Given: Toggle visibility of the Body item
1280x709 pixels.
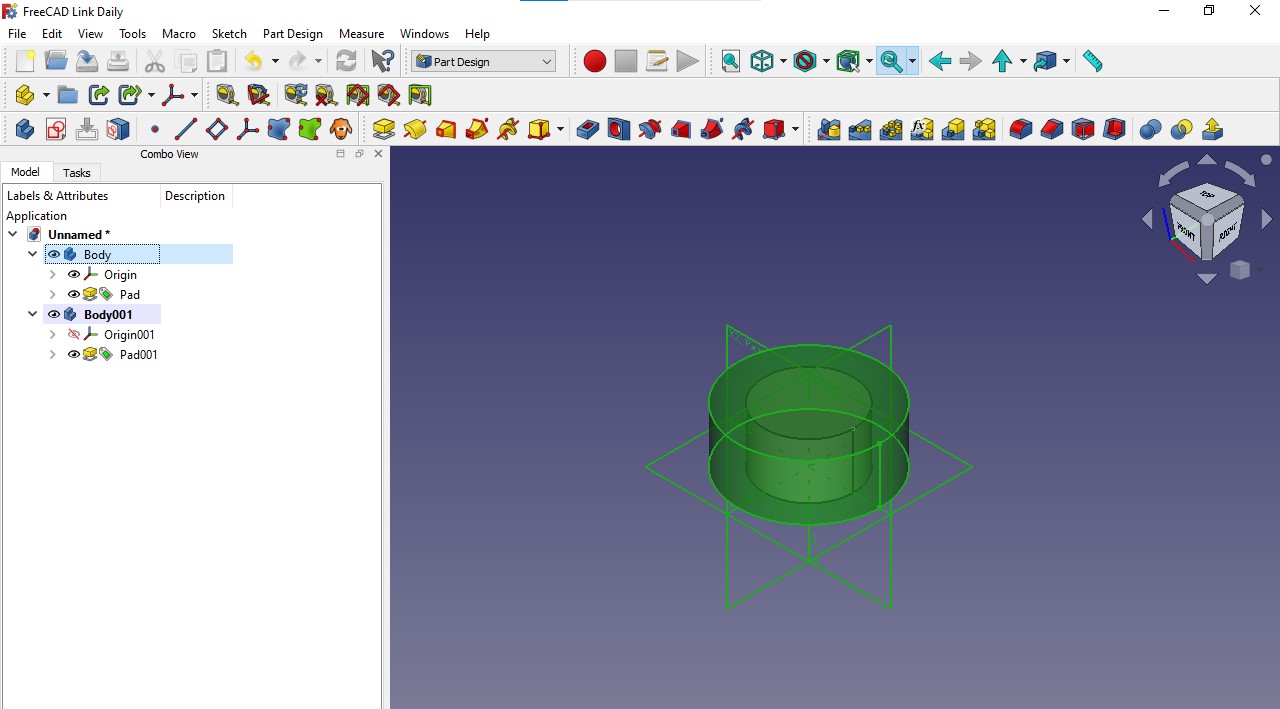Looking at the screenshot, I should 53,254.
